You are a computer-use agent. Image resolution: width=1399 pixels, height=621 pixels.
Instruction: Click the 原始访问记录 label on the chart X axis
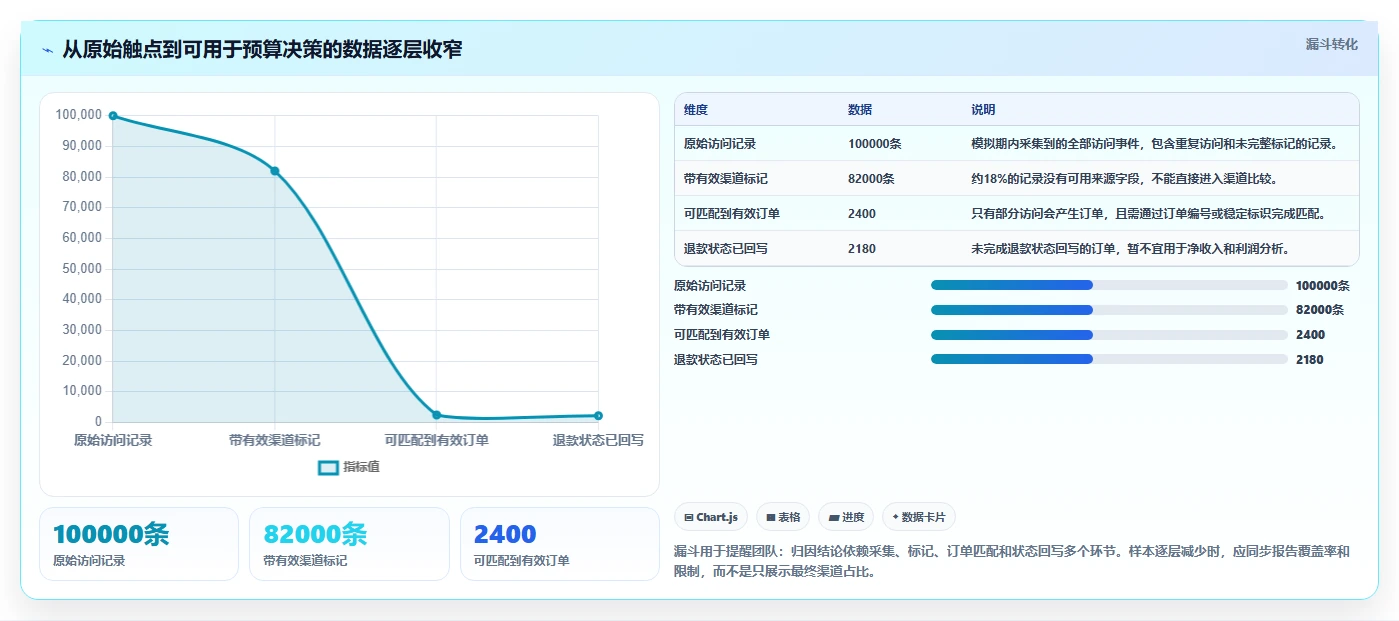coord(113,440)
